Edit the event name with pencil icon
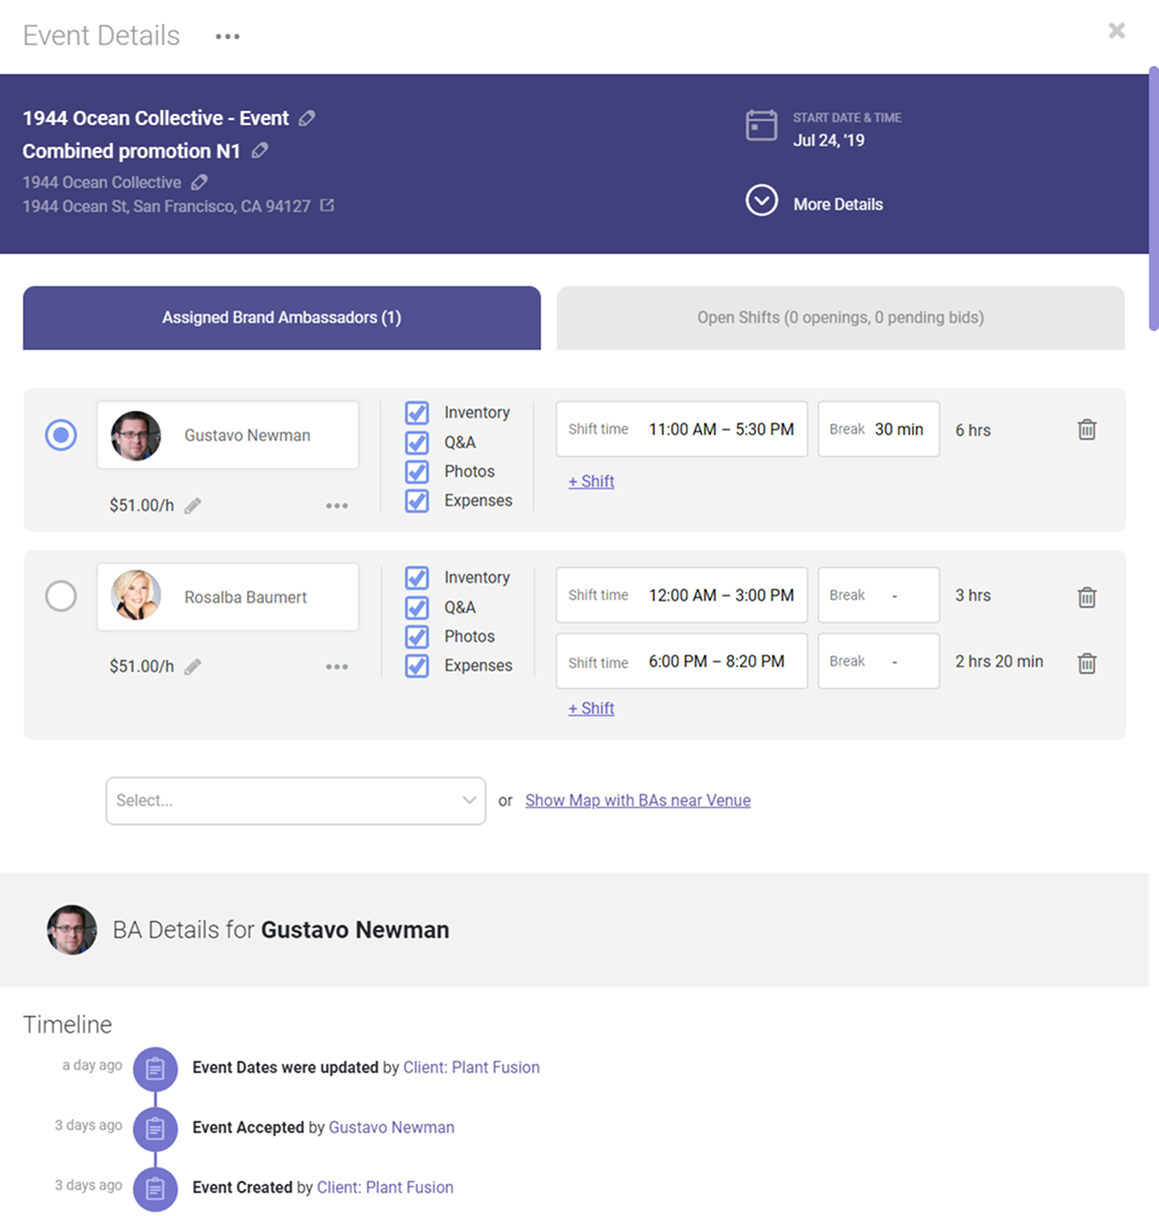Image resolution: width=1159 pixels, height=1216 pixels. coord(307,118)
